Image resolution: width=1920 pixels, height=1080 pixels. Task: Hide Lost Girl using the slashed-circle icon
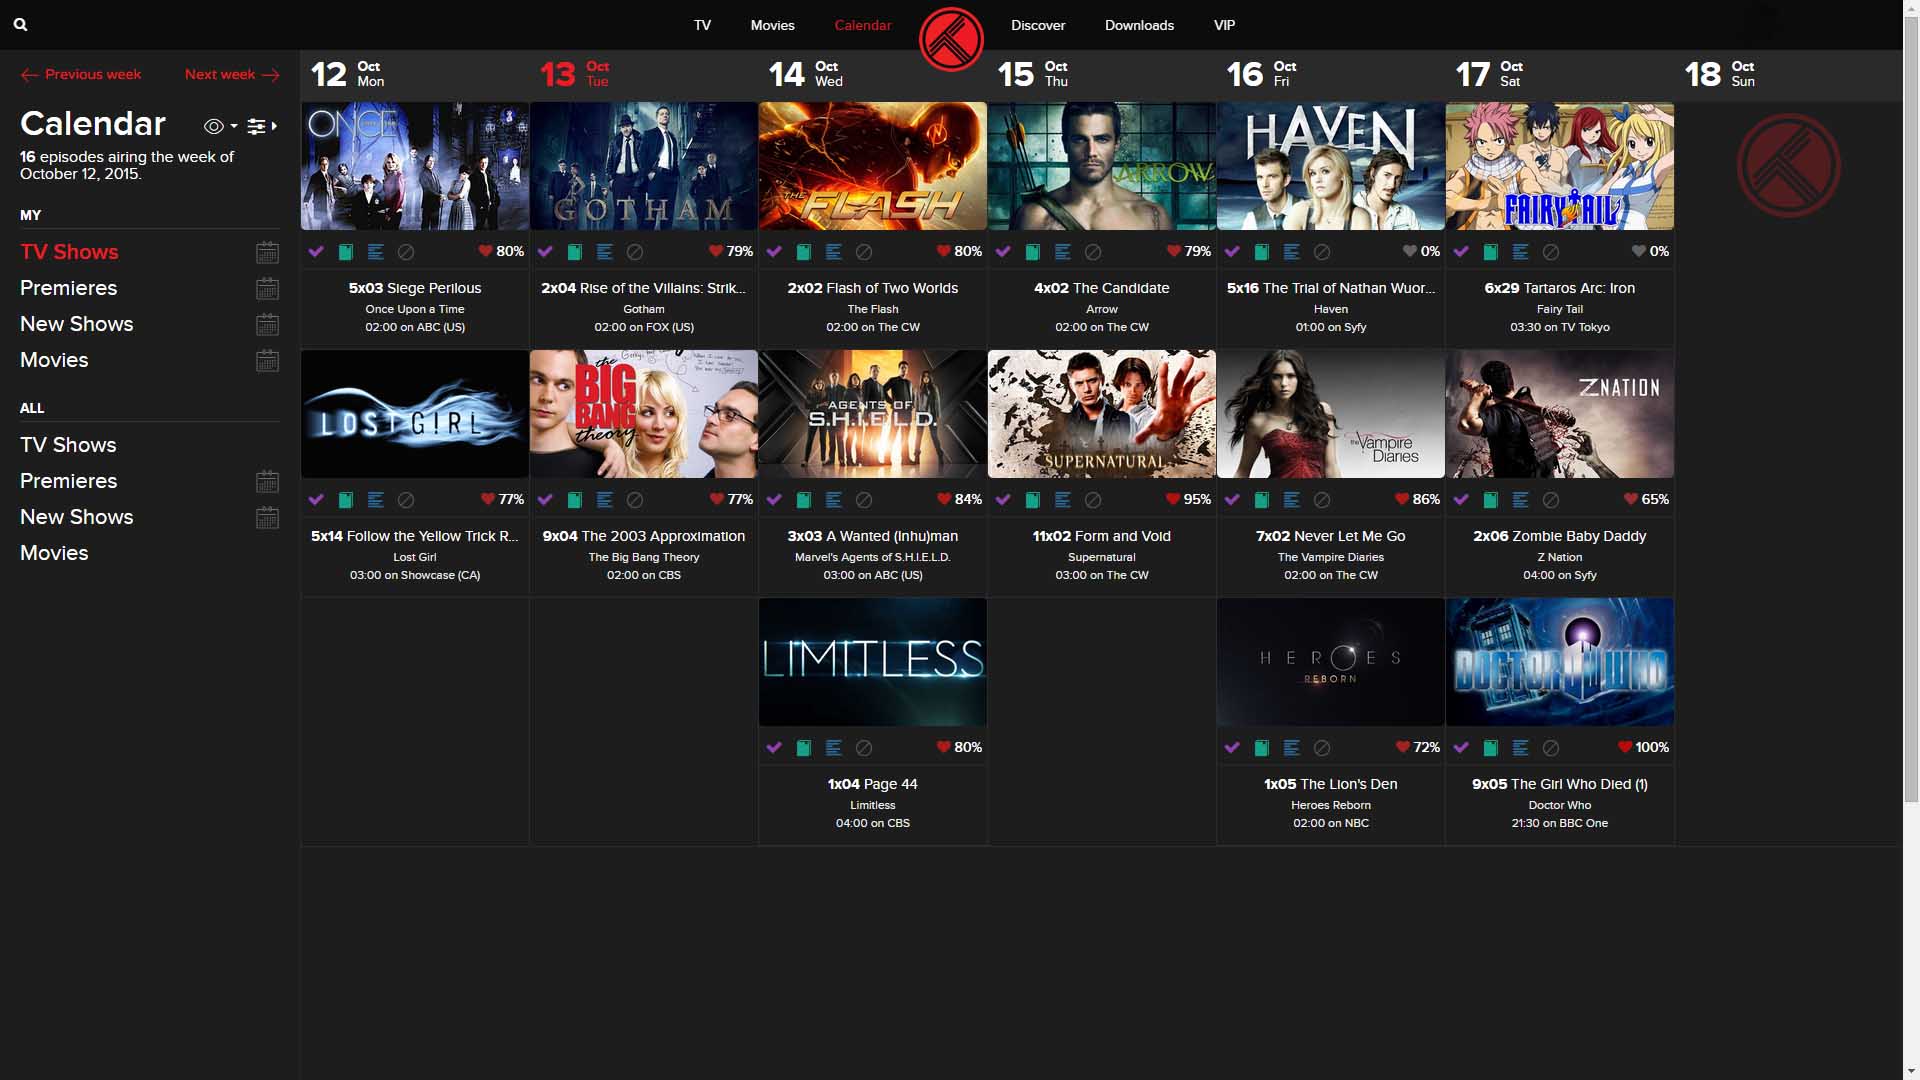click(406, 500)
